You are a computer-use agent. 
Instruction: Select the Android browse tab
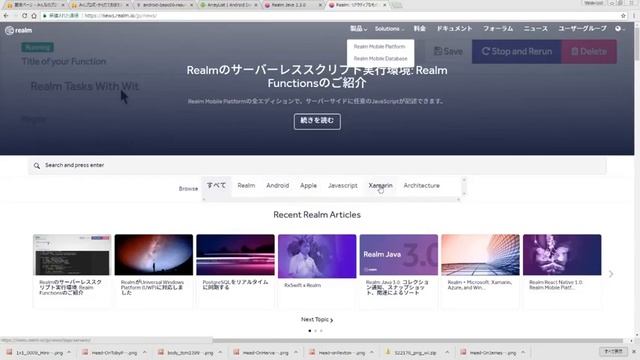point(278,185)
